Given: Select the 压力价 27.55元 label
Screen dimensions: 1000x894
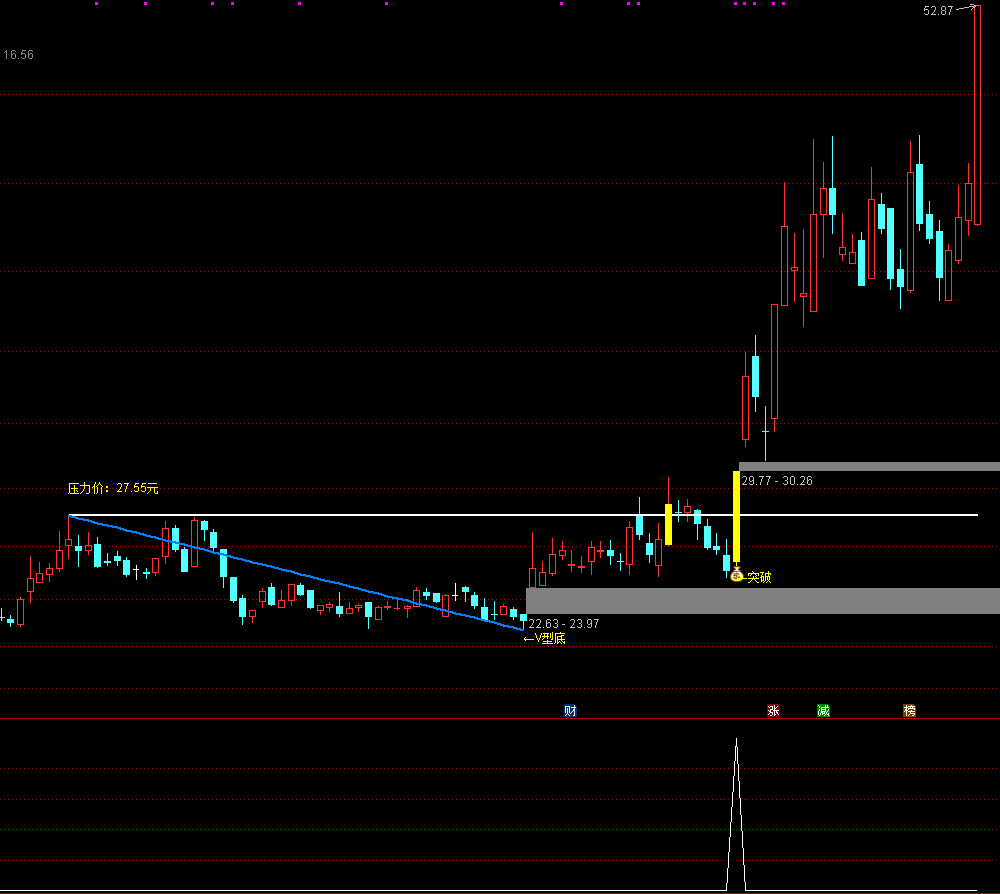Looking at the screenshot, I should click(113, 489).
